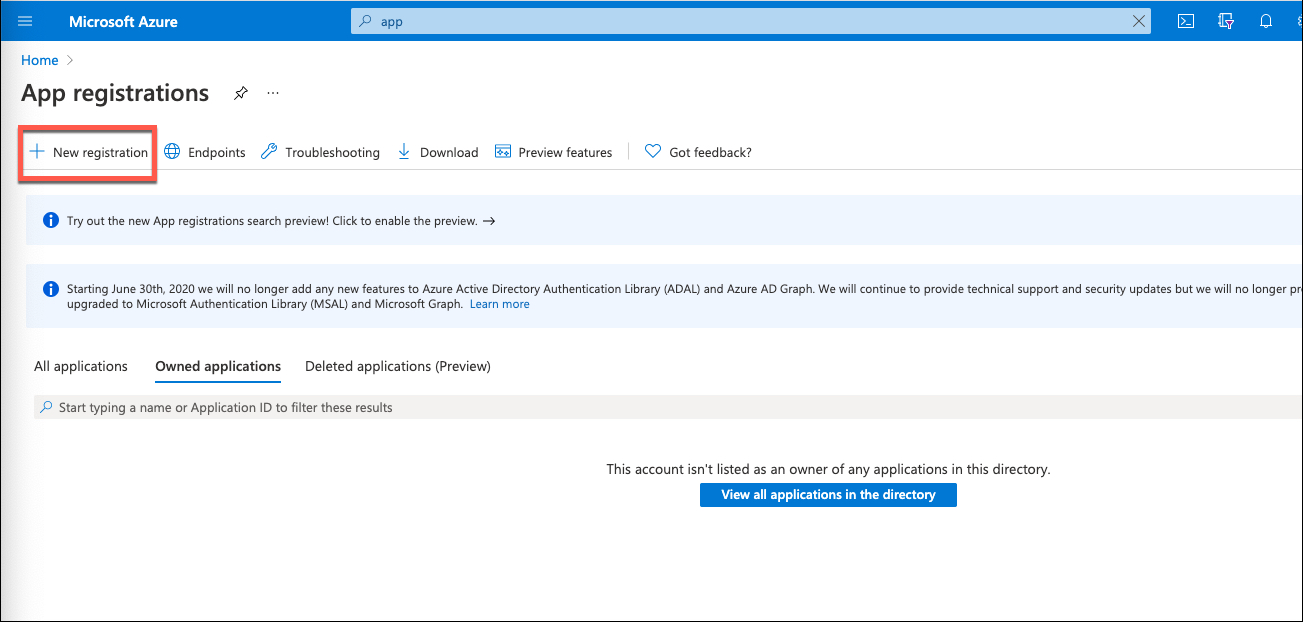Click New registration
Image resolution: width=1303 pixels, height=622 pixels.
pyautogui.click(x=88, y=152)
